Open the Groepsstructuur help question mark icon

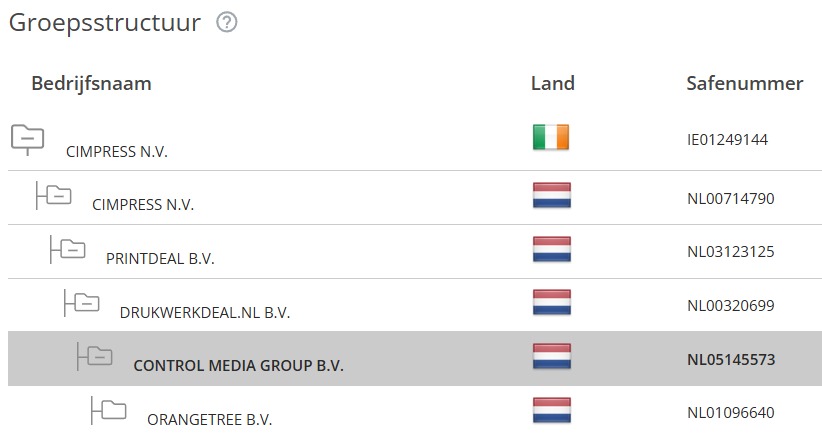227,23
